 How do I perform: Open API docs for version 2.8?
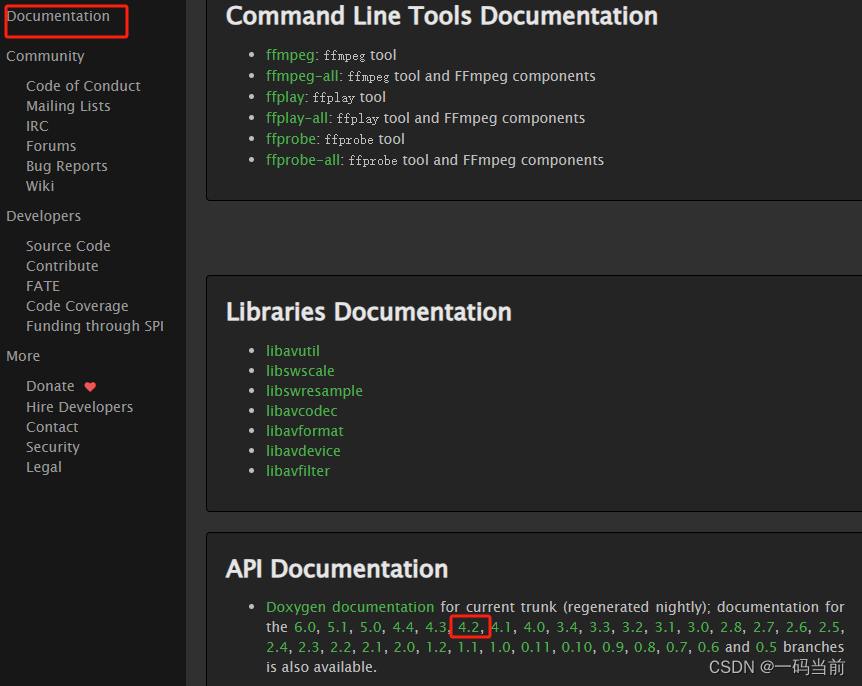coord(731,627)
